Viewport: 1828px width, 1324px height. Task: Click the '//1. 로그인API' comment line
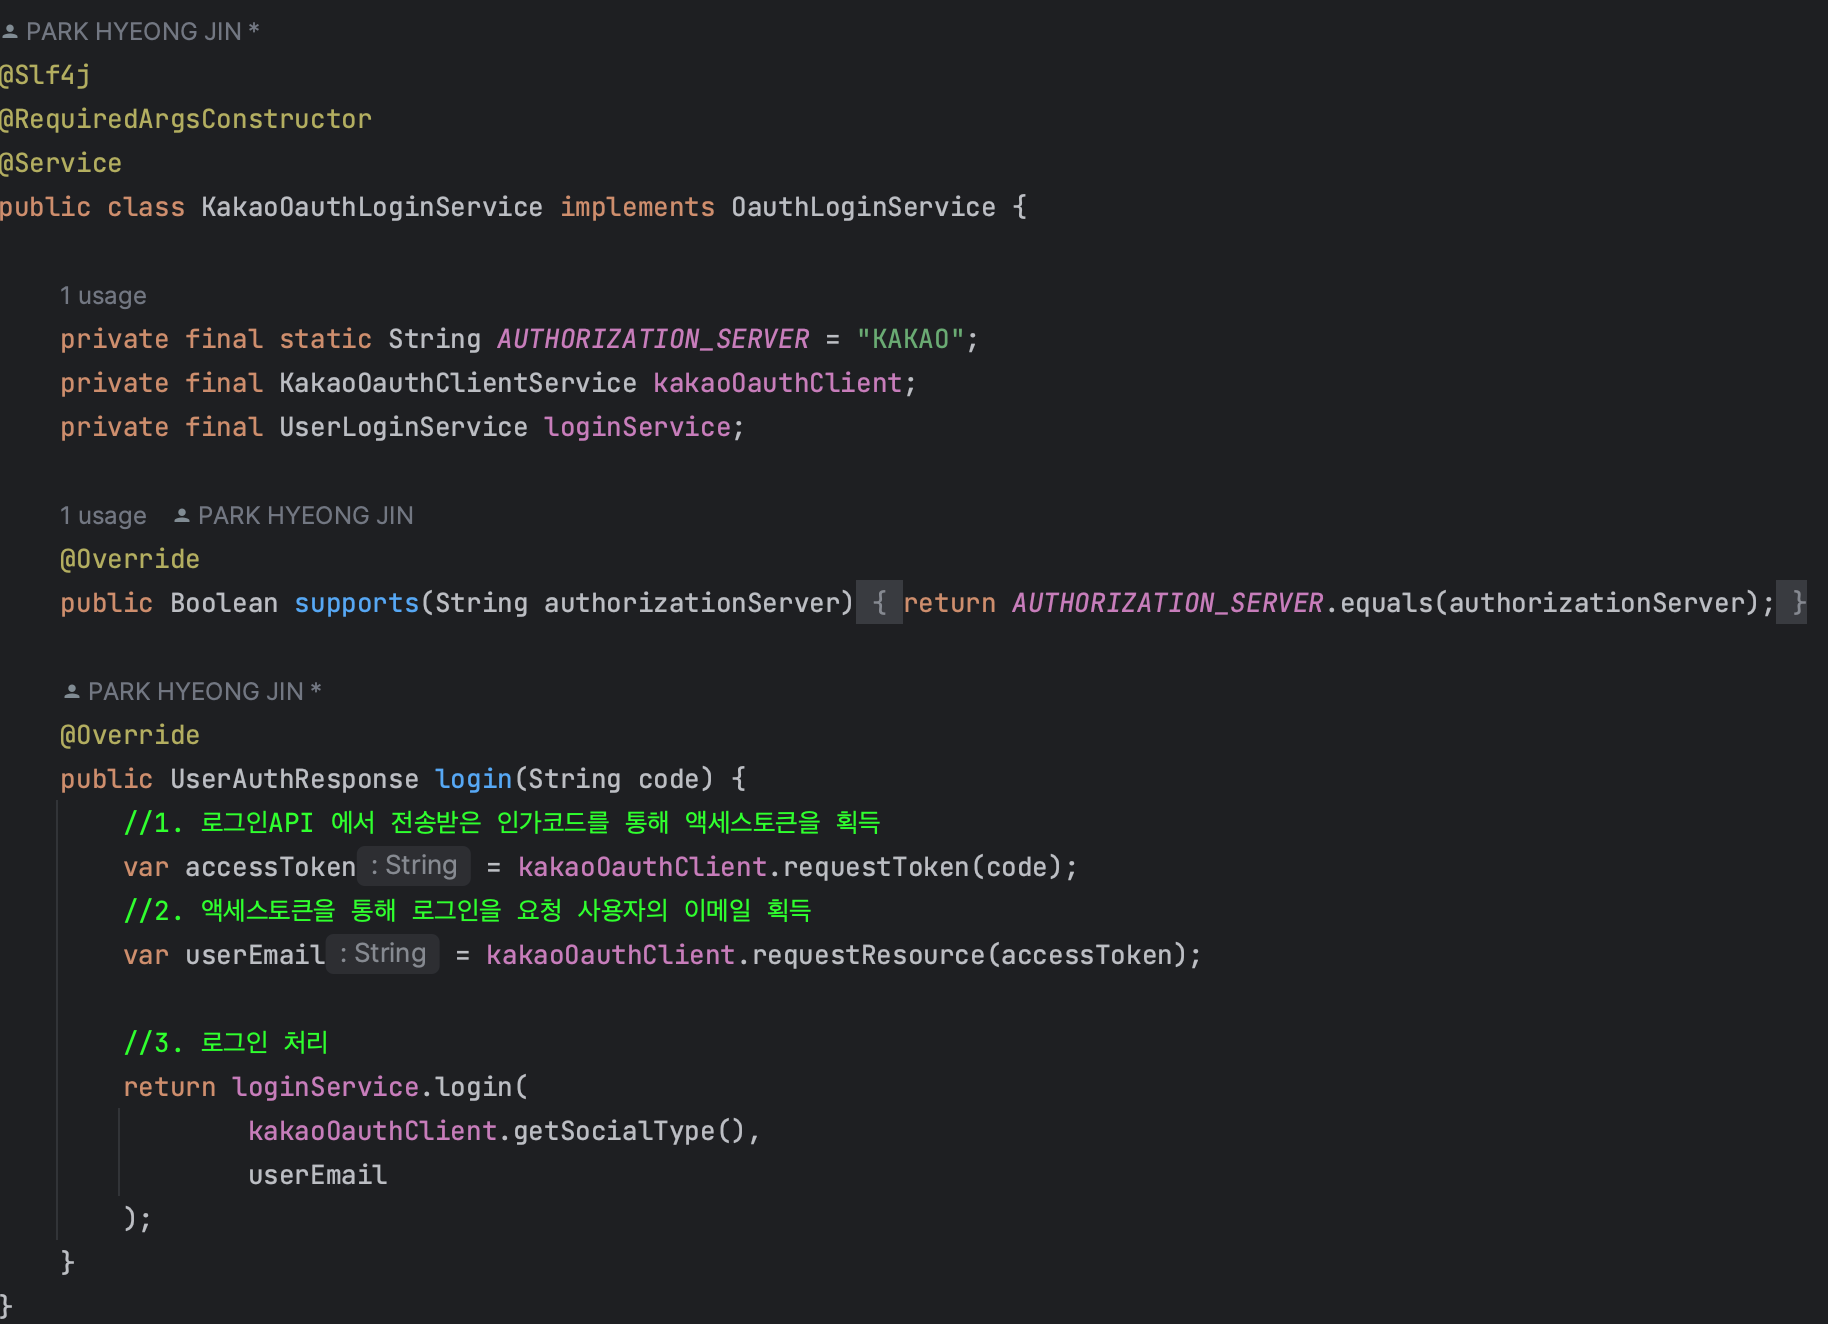coord(501,824)
